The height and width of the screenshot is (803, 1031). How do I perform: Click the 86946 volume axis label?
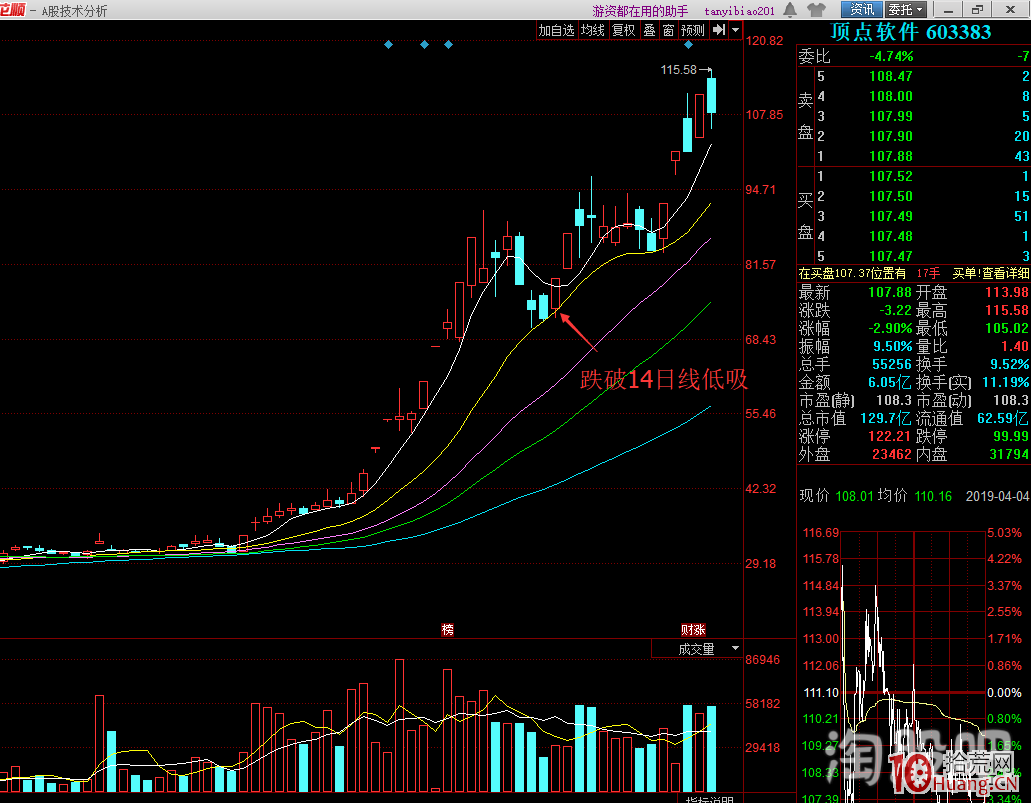(x=763, y=660)
